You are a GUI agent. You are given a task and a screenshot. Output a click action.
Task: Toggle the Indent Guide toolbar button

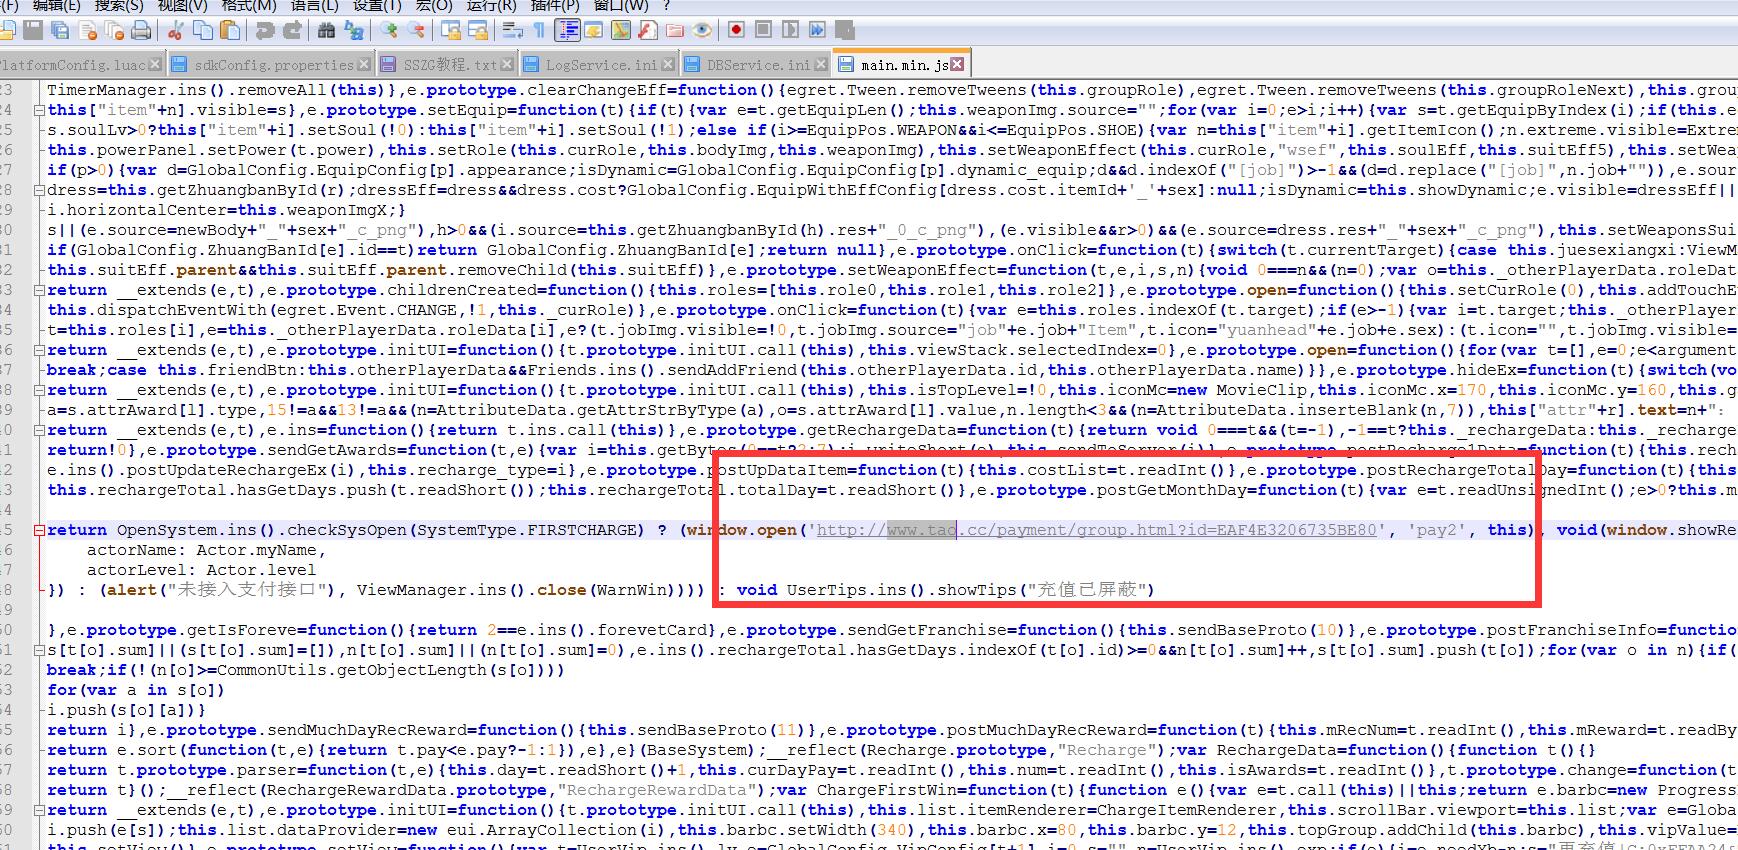[567, 30]
